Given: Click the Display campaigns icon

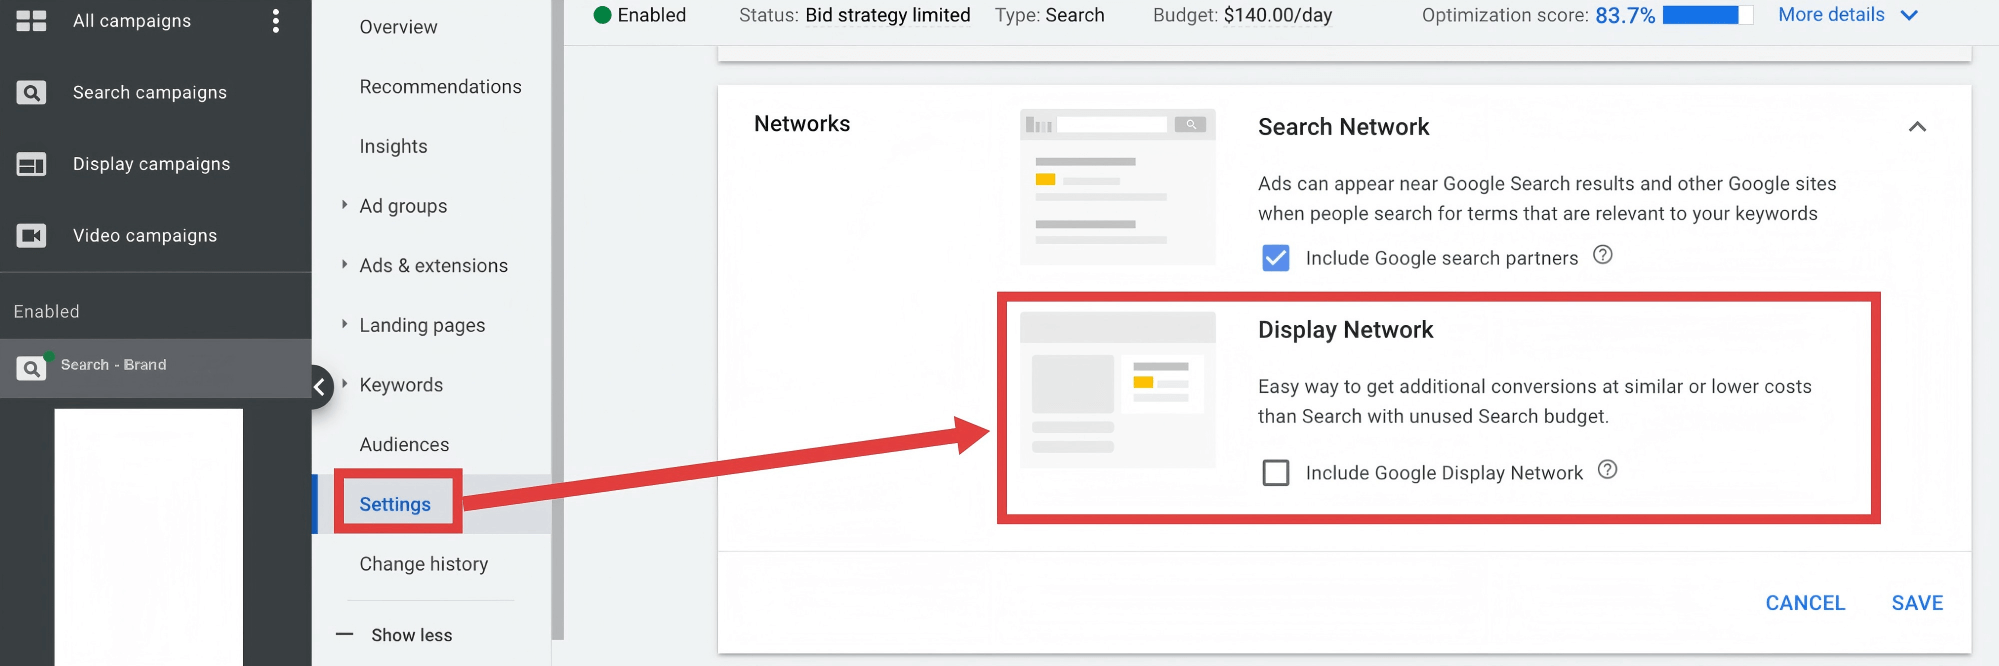Looking at the screenshot, I should point(31,164).
